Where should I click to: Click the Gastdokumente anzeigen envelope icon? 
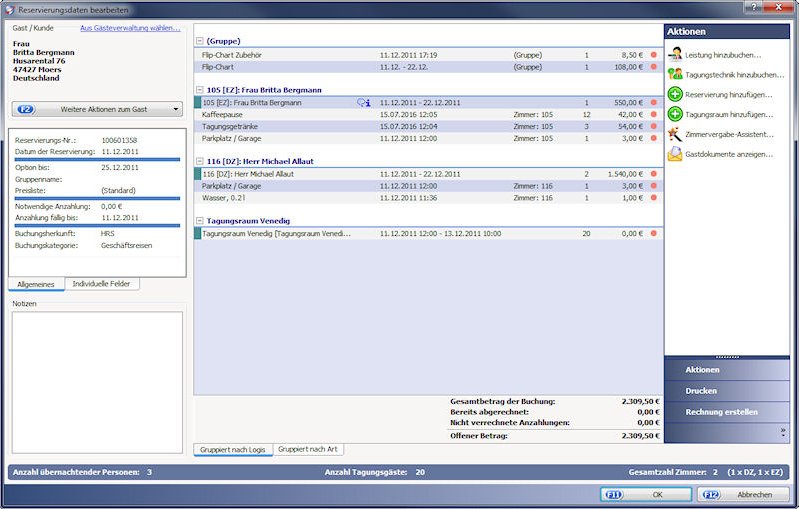675,154
